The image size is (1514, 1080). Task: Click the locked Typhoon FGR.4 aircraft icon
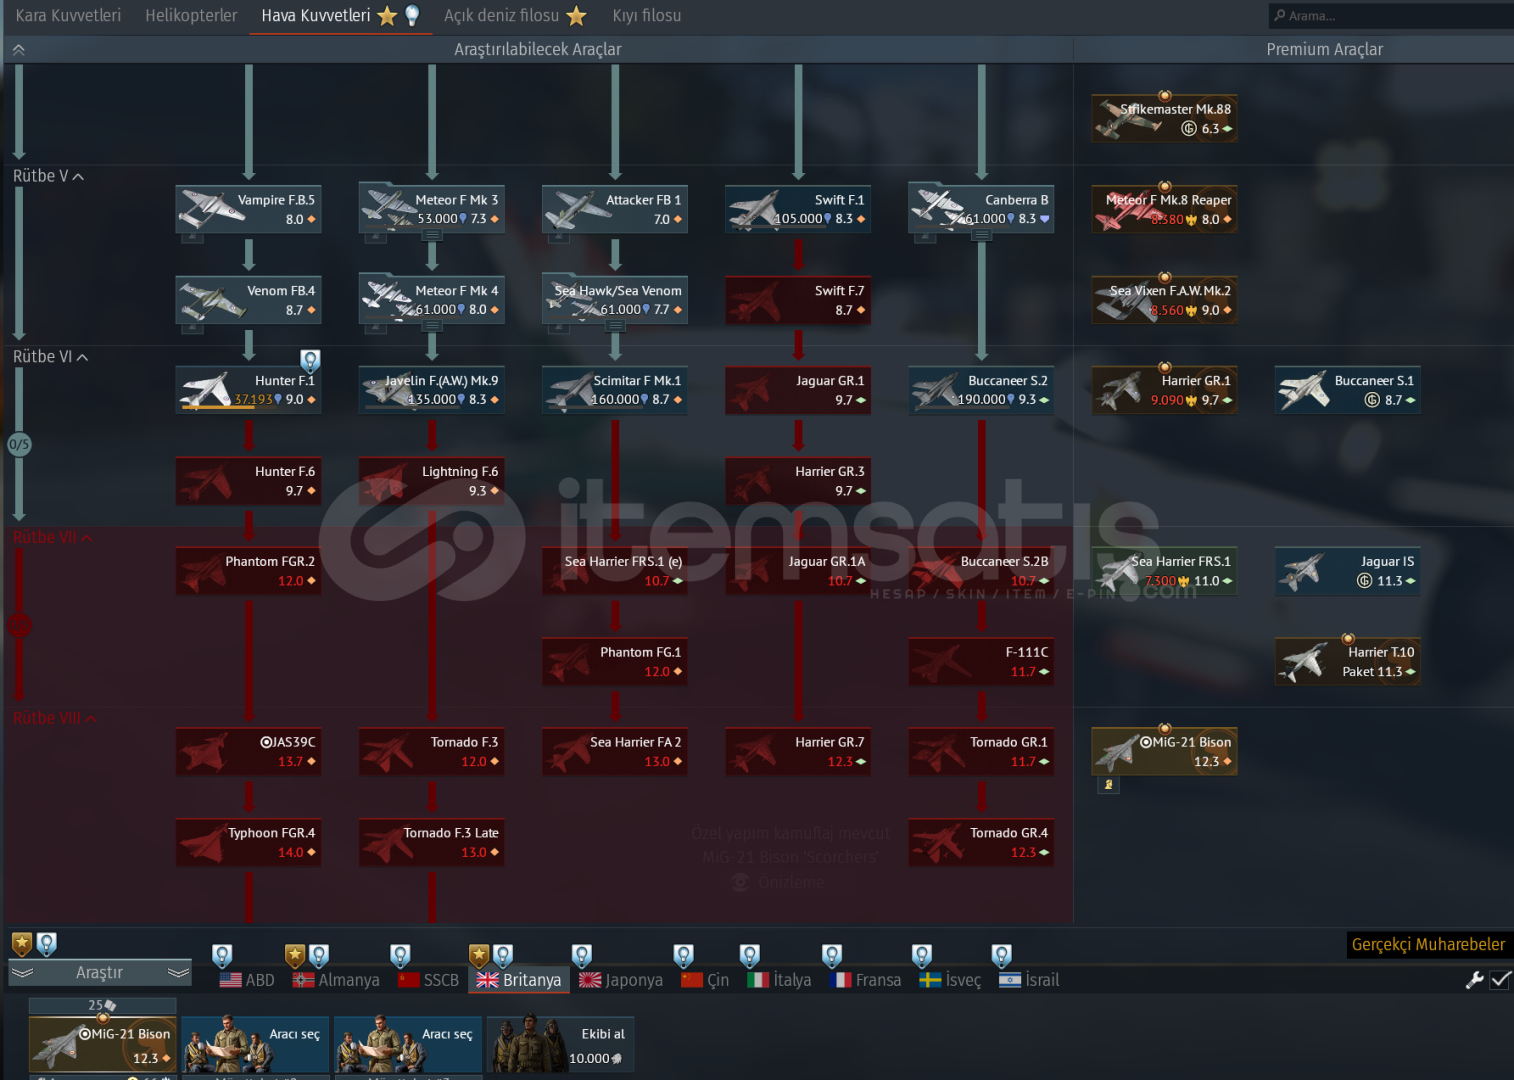coord(204,843)
